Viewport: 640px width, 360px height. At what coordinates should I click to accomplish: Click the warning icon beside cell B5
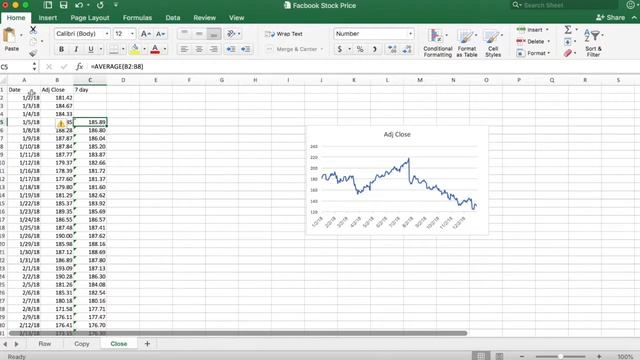click(61, 123)
